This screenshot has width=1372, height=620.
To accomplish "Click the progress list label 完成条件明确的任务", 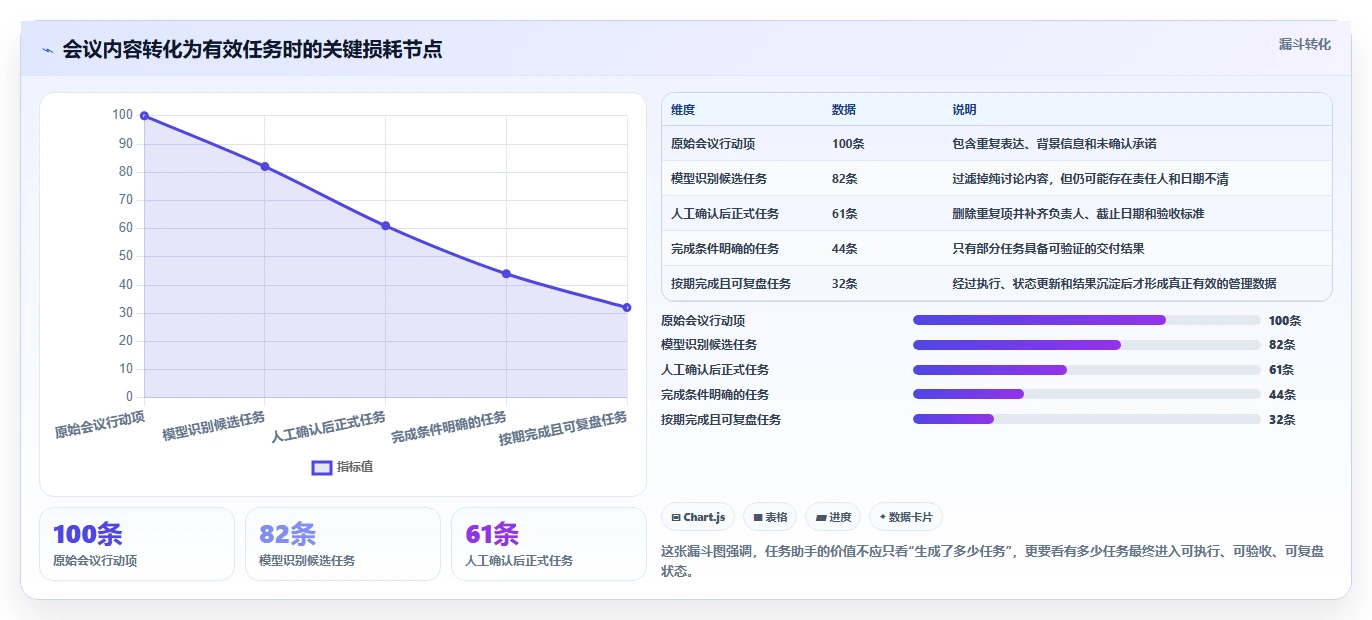I will click(715, 395).
